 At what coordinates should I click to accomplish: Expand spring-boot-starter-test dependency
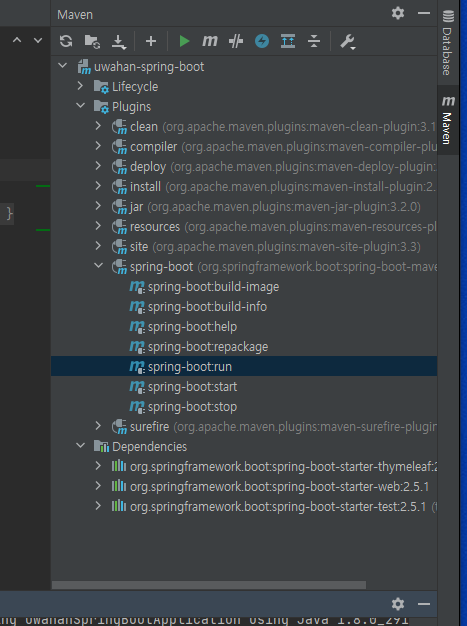pyautogui.click(x=98, y=506)
